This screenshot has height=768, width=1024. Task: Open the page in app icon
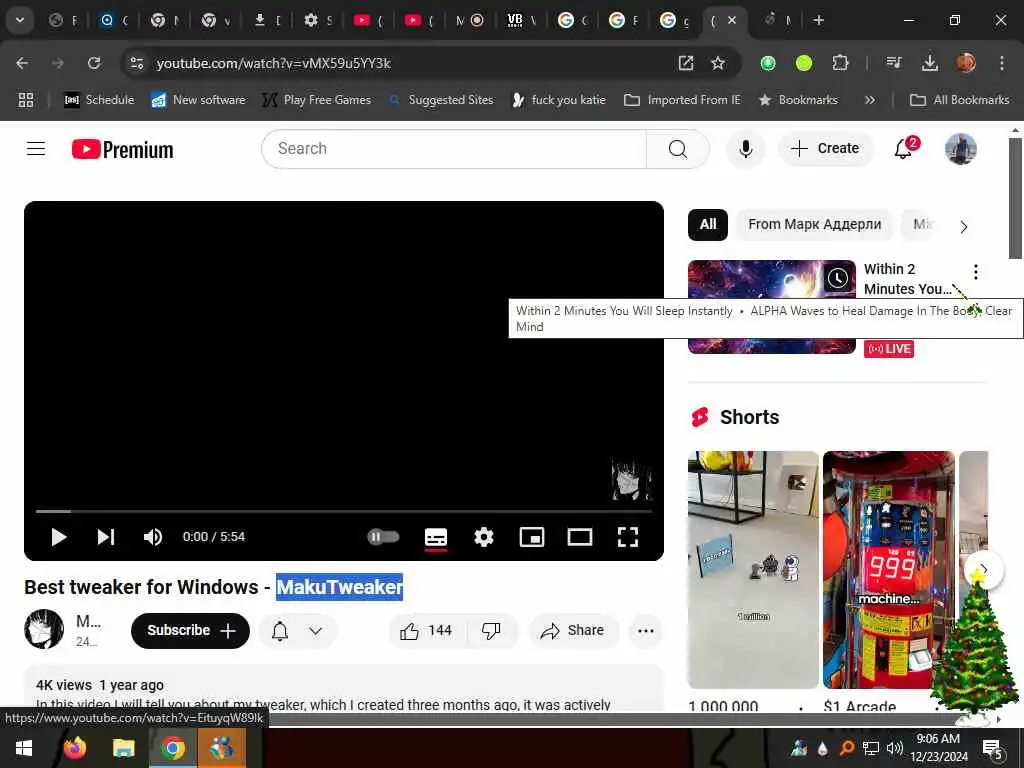click(686, 63)
